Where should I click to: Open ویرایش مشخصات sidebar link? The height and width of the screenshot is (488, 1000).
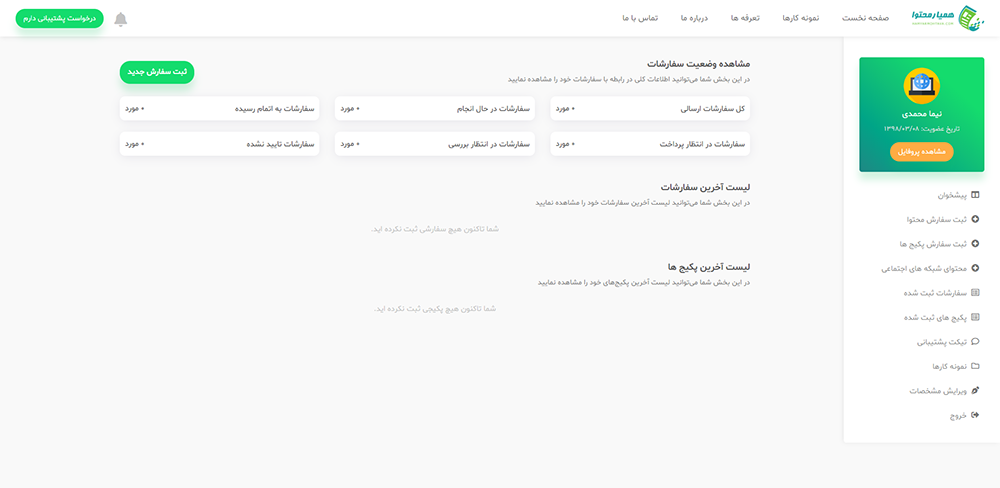click(x=938, y=390)
